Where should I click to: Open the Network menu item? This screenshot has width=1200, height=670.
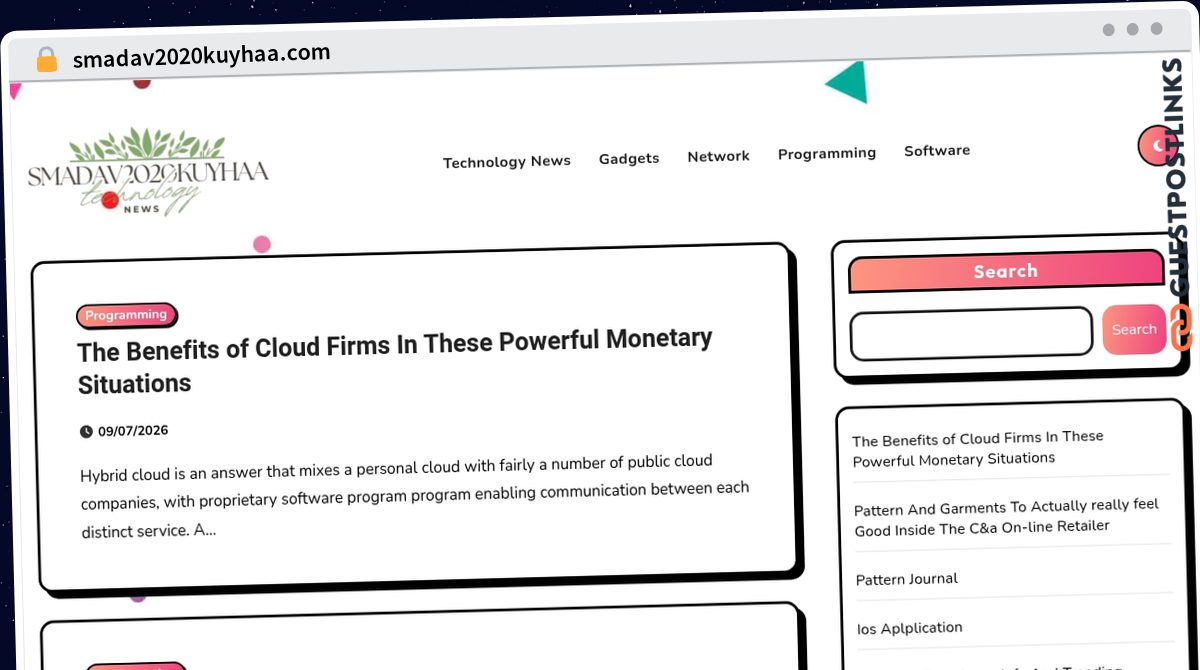[718, 156]
